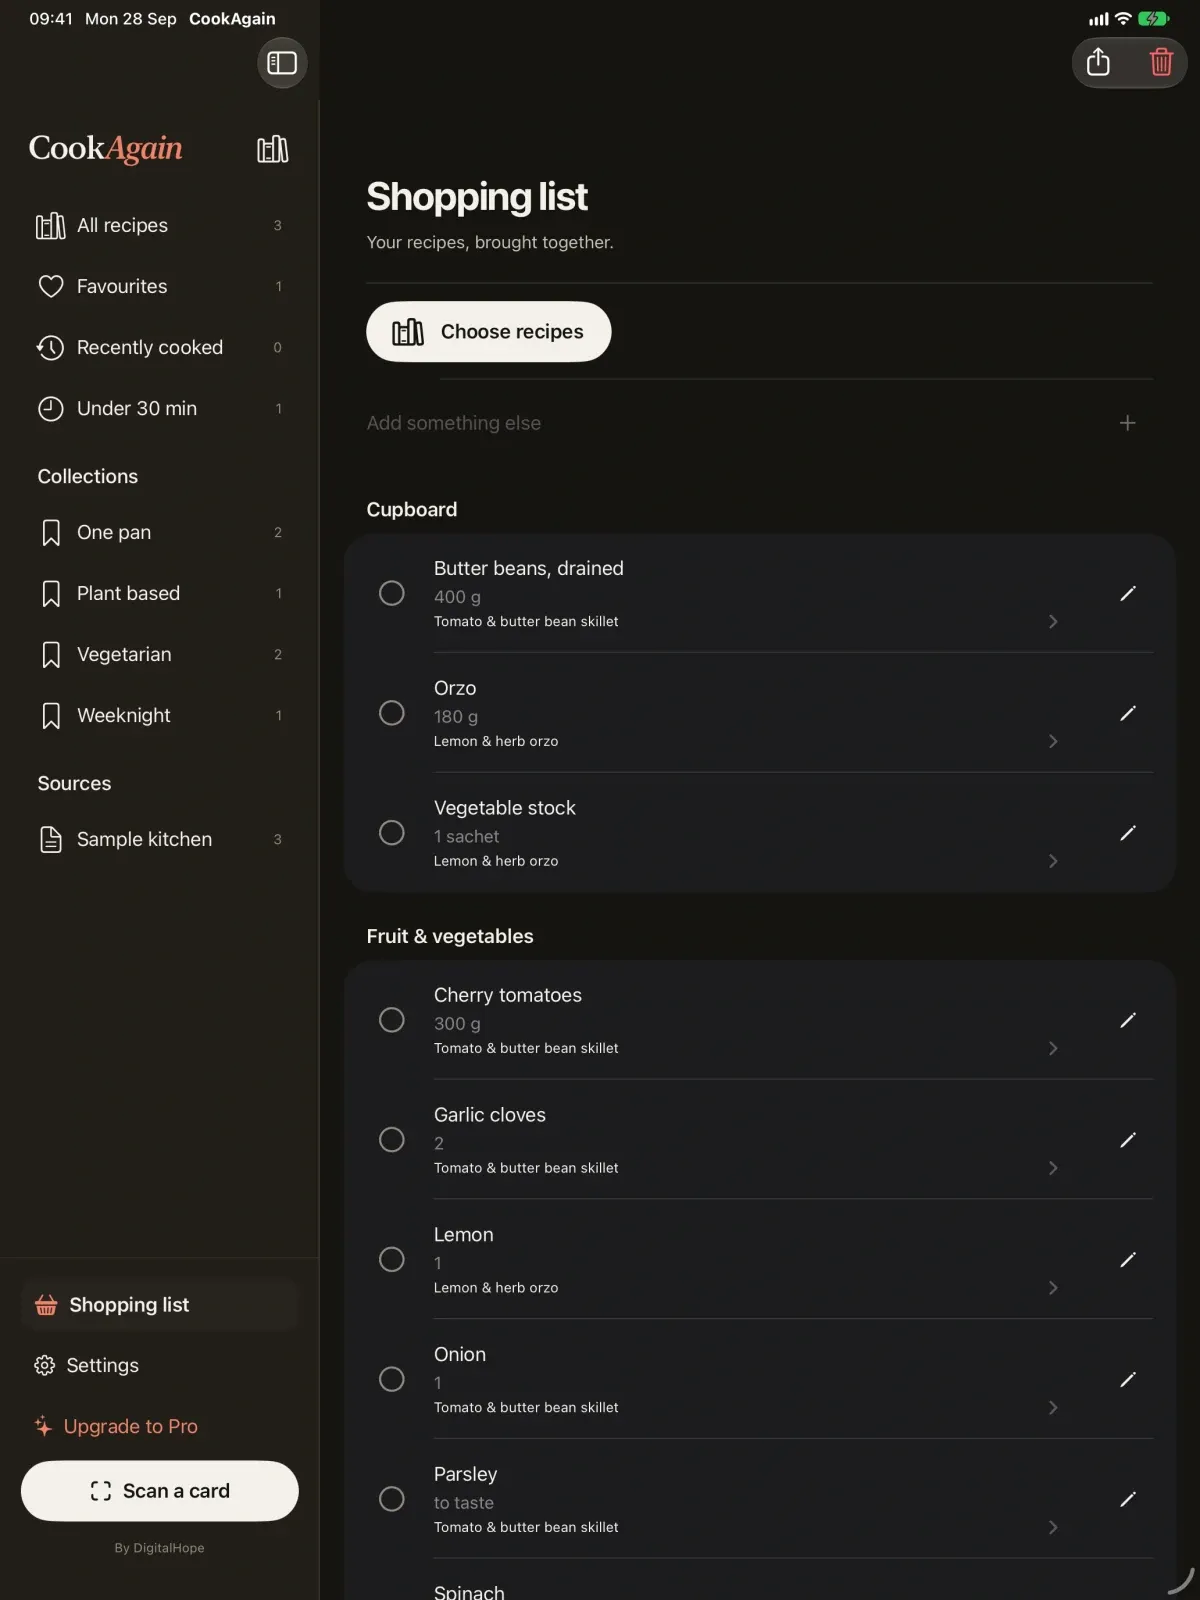Edit Cherry tomatoes with pencil icon
Screen dimensions: 1200x1600
pyautogui.click(x=1127, y=1020)
